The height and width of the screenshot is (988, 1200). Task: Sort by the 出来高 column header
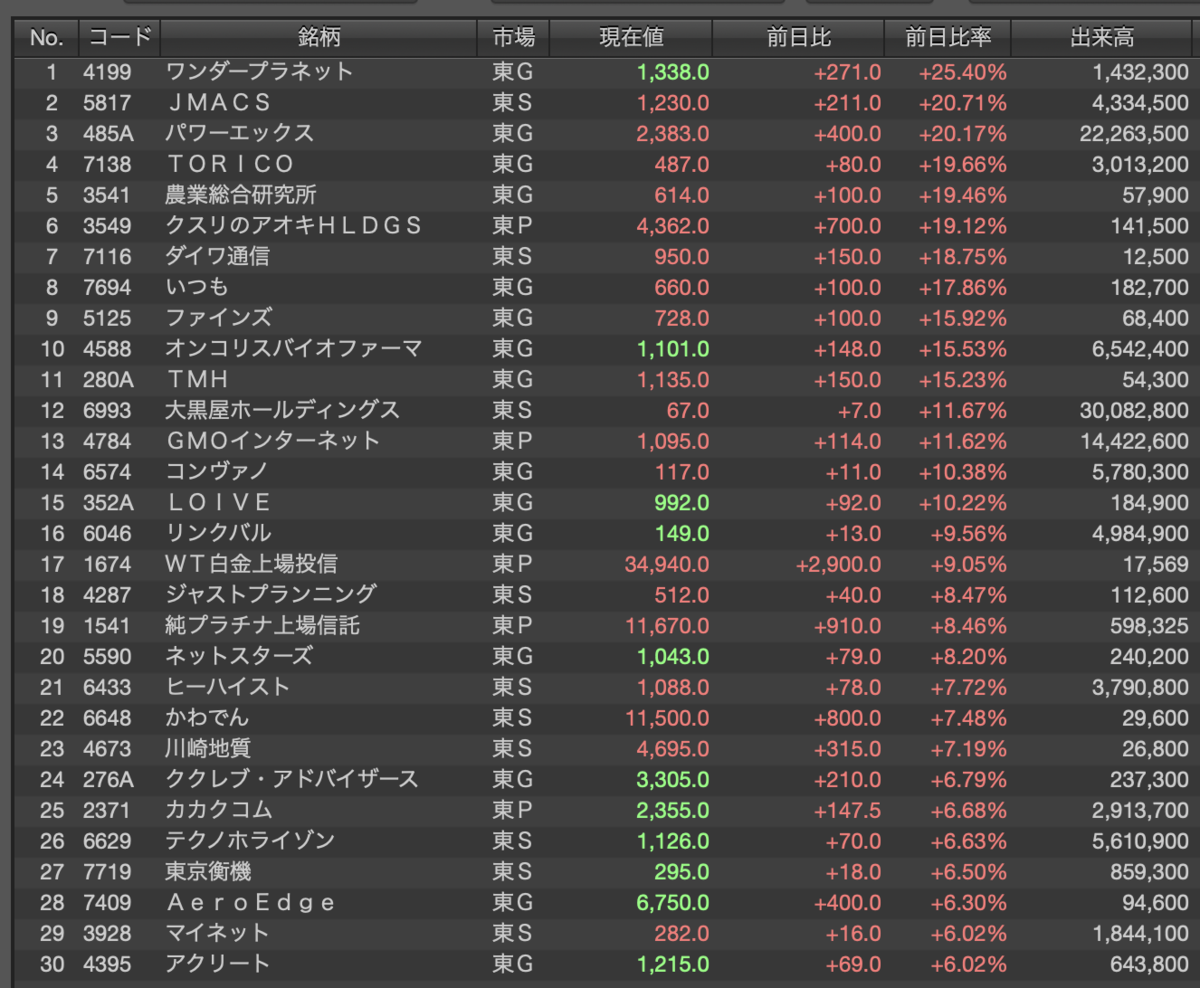(1102, 39)
